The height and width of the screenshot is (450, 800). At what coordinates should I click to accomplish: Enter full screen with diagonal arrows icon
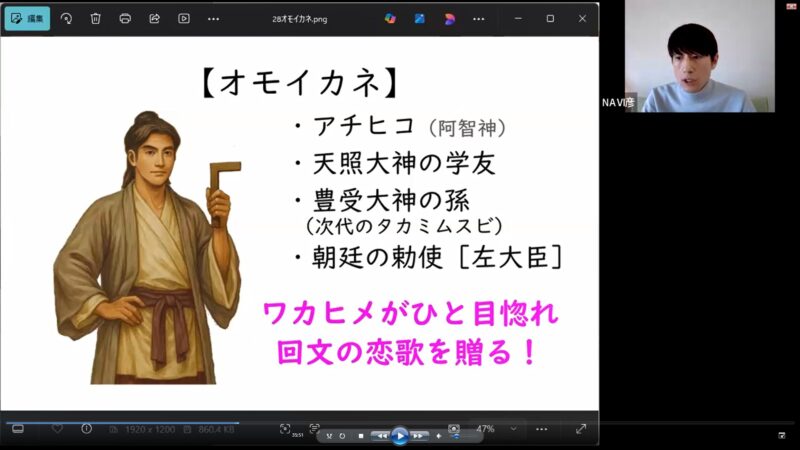[x=581, y=429]
